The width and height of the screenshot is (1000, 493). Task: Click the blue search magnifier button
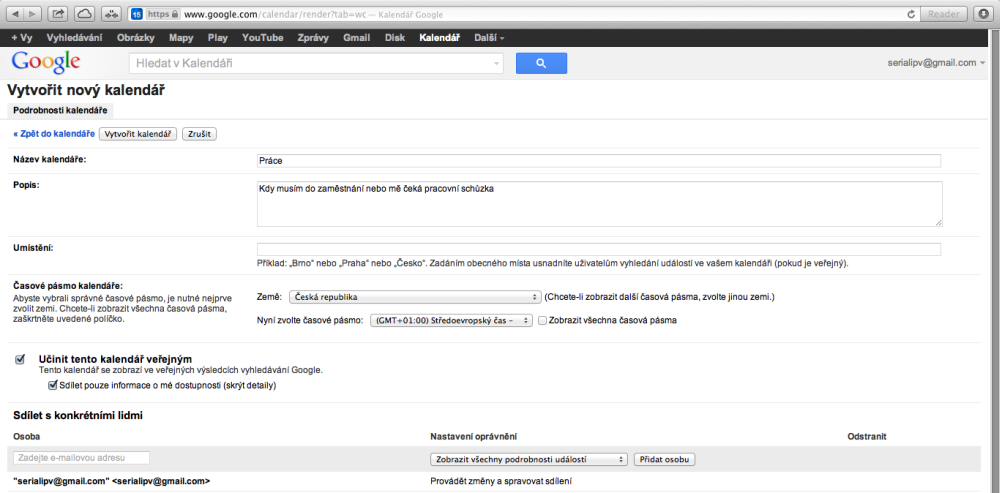coord(541,63)
